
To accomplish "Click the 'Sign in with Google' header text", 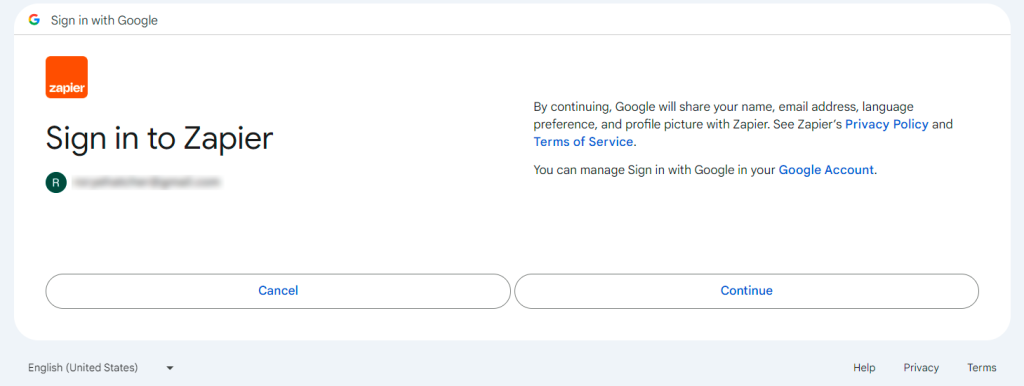I will [x=104, y=20].
